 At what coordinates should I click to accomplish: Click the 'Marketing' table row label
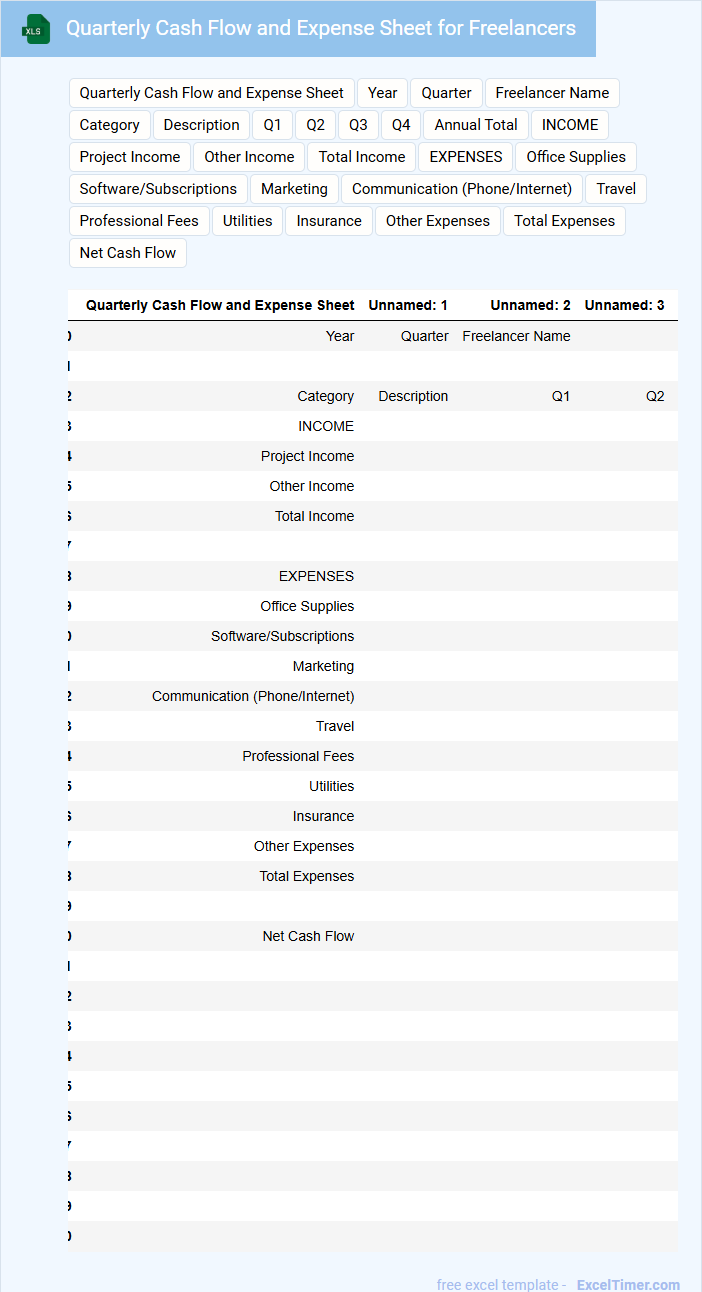pos(324,666)
